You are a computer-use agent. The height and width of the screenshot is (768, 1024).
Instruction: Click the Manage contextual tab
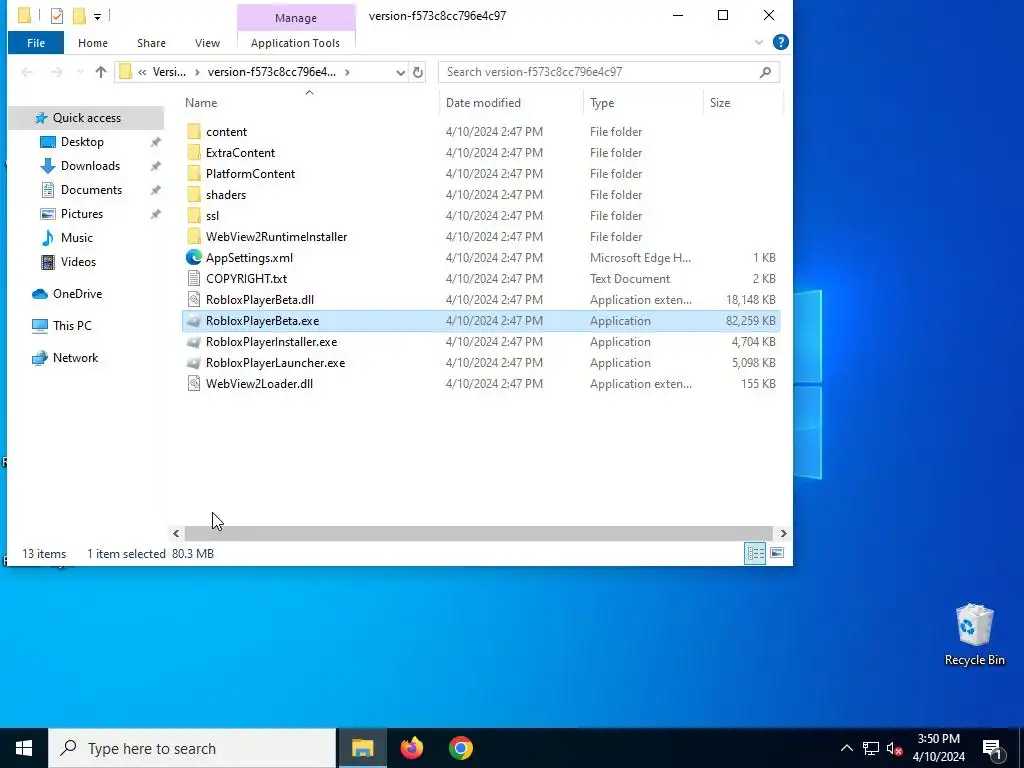coord(296,18)
